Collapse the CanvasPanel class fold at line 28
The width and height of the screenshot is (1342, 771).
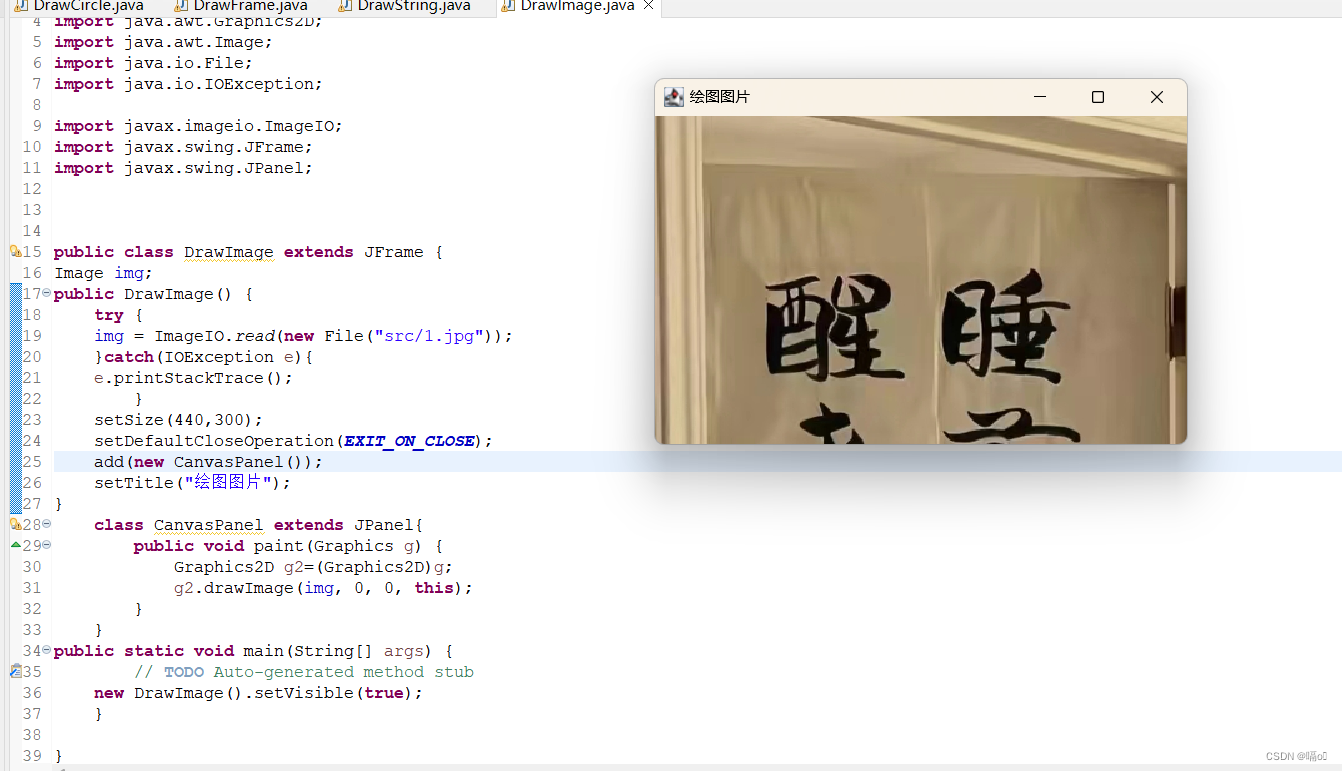pos(47,525)
